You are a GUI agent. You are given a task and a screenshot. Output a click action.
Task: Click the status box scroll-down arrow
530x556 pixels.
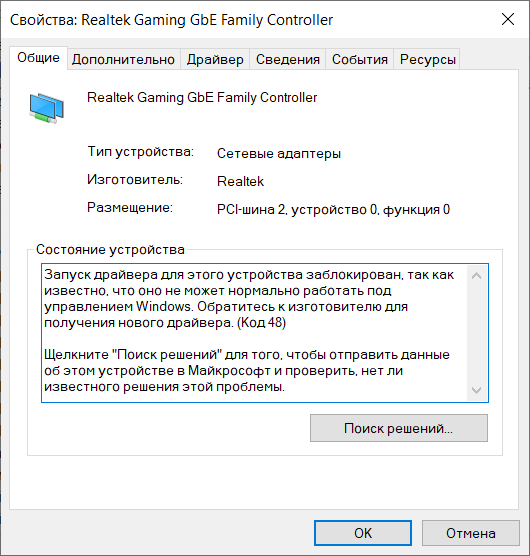point(476,390)
